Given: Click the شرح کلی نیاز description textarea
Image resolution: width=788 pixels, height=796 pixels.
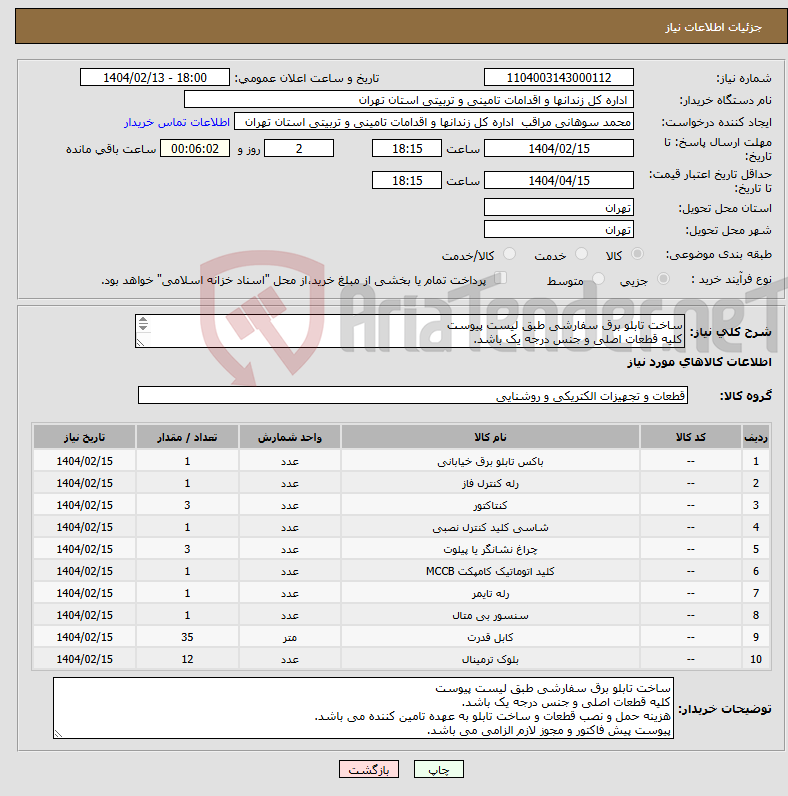Looking at the screenshot, I should [x=410, y=331].
